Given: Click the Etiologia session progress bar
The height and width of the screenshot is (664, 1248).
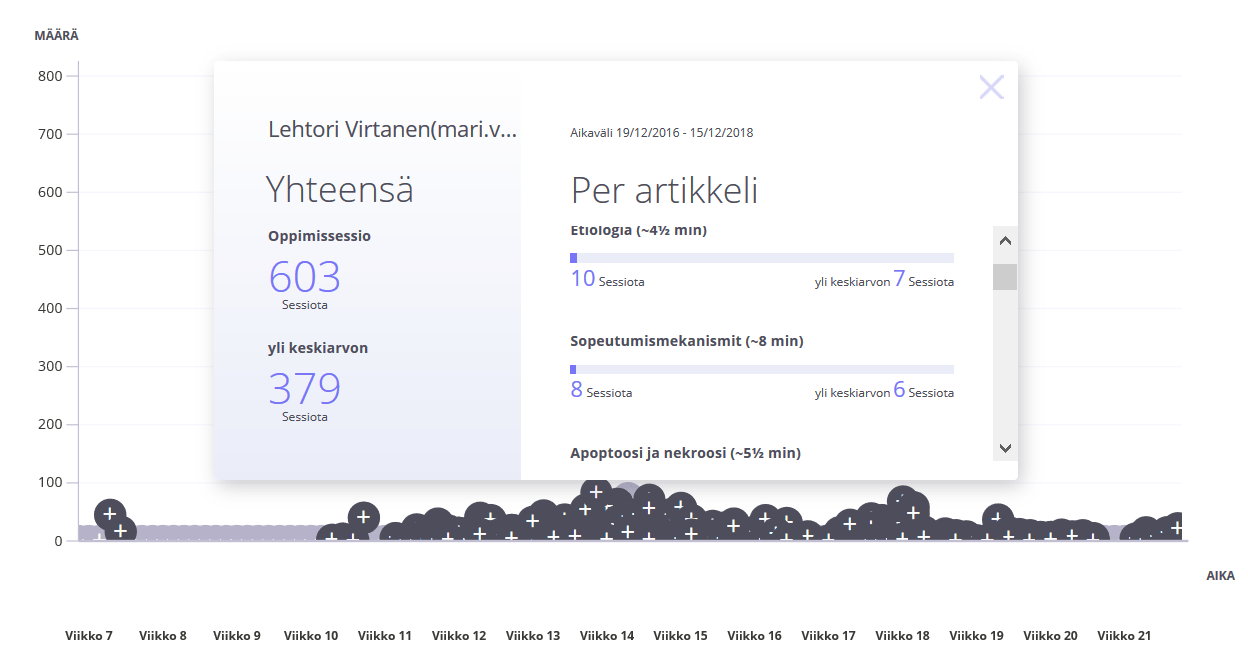Looking at the screenshot, I should coord(761,258).
